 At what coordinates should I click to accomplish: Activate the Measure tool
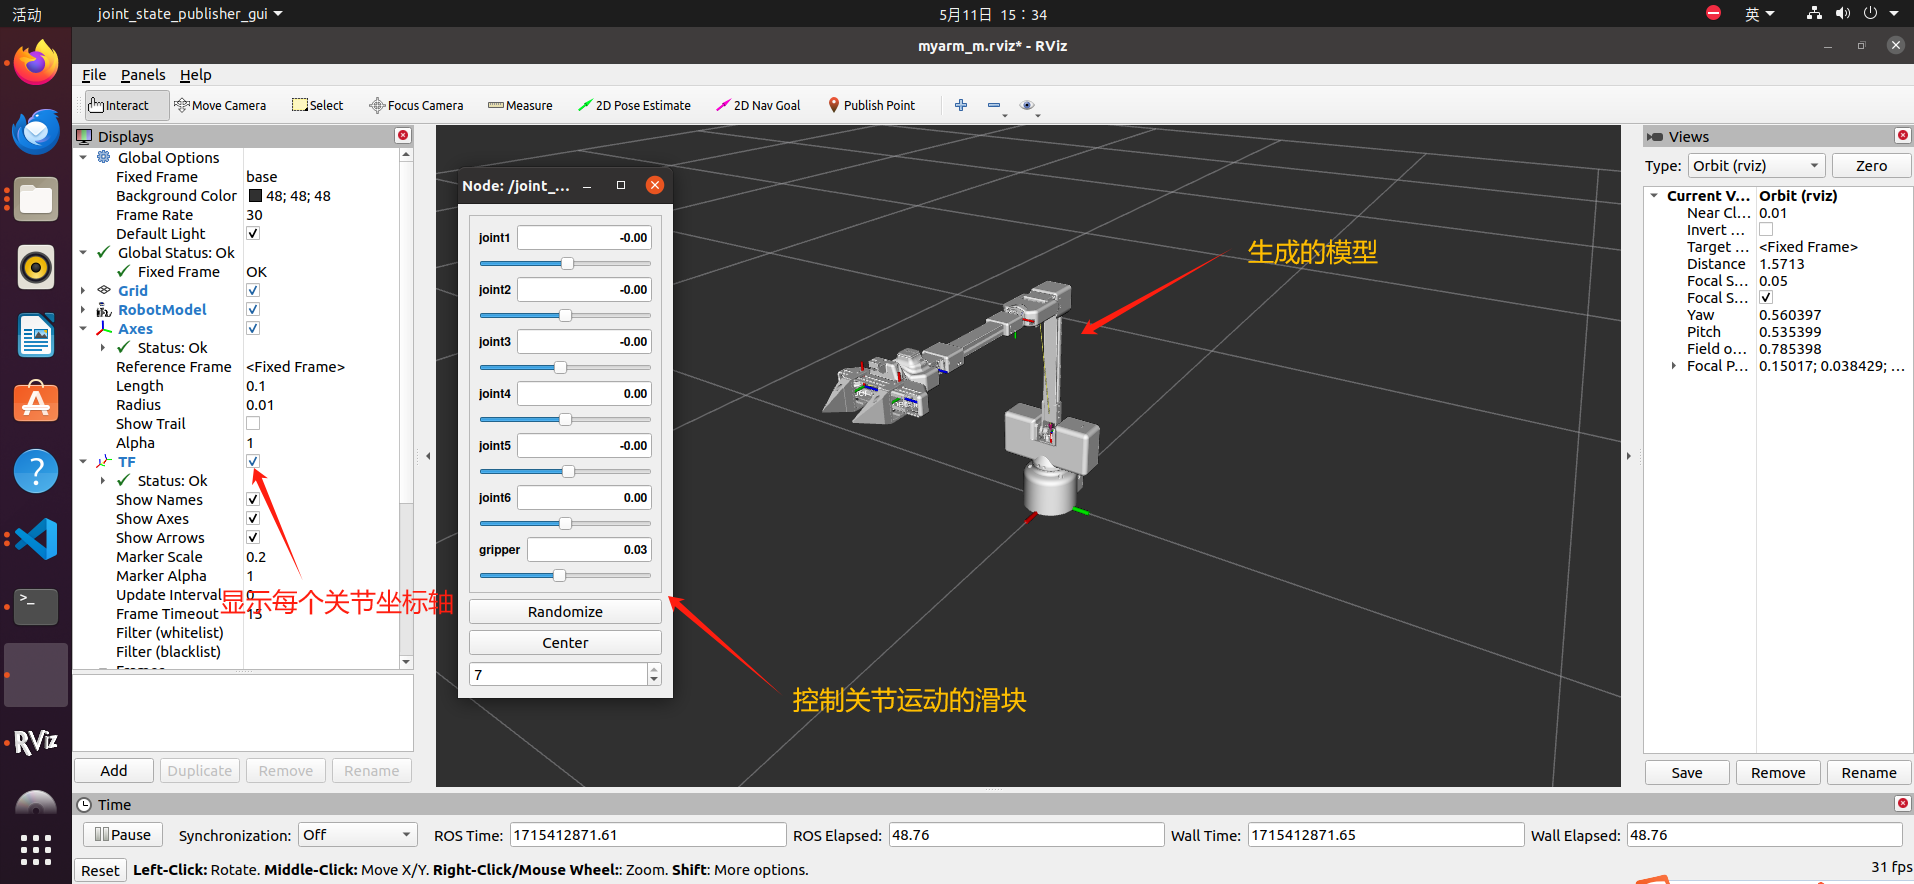click(520, 105)
